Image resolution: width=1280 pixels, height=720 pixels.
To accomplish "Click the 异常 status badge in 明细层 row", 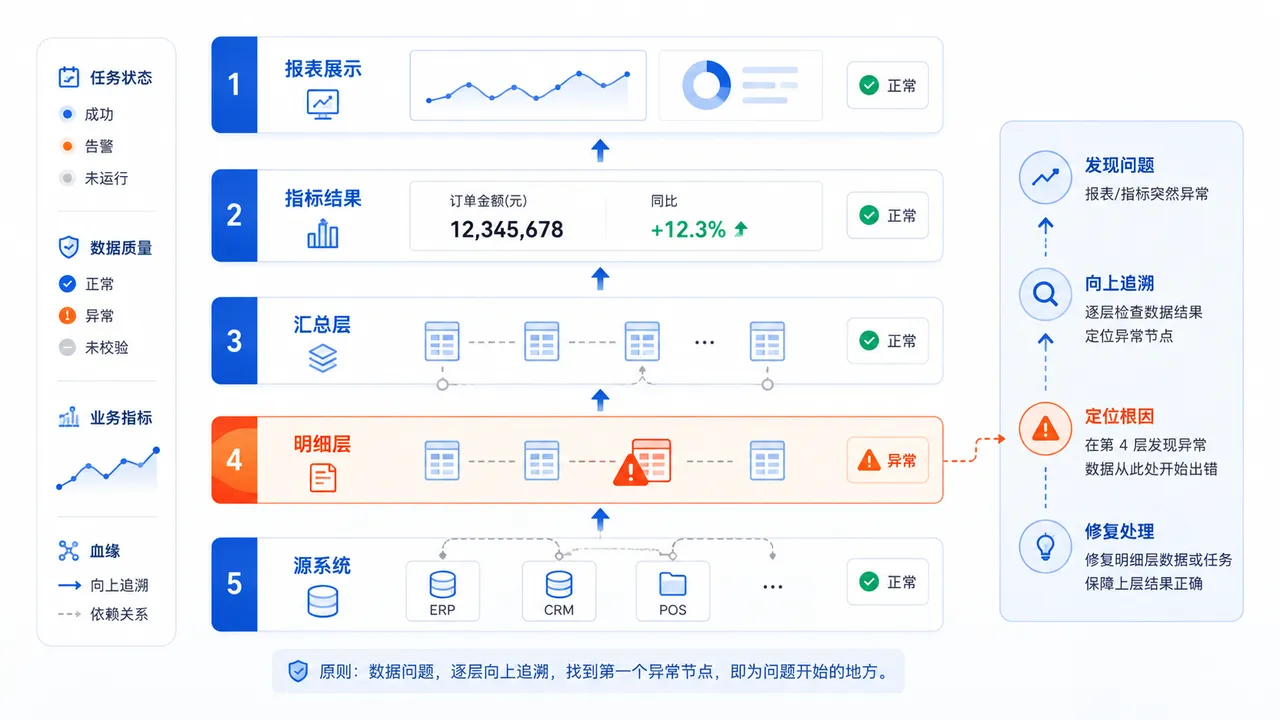I will 888,461.
